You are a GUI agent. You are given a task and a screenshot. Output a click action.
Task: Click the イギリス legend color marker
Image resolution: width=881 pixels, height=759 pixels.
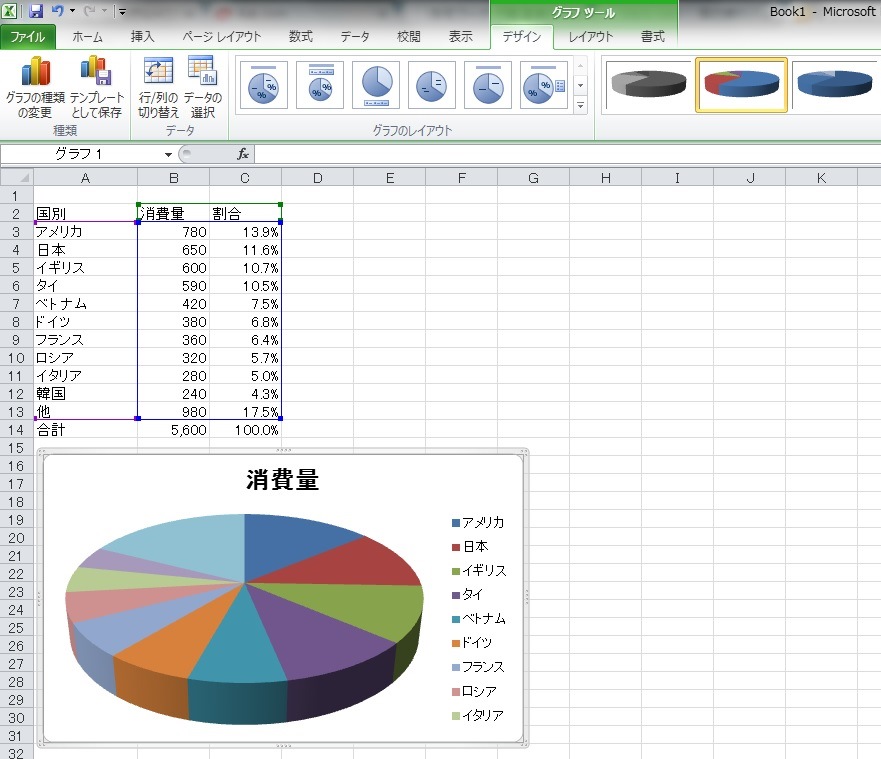click(456, 571)
